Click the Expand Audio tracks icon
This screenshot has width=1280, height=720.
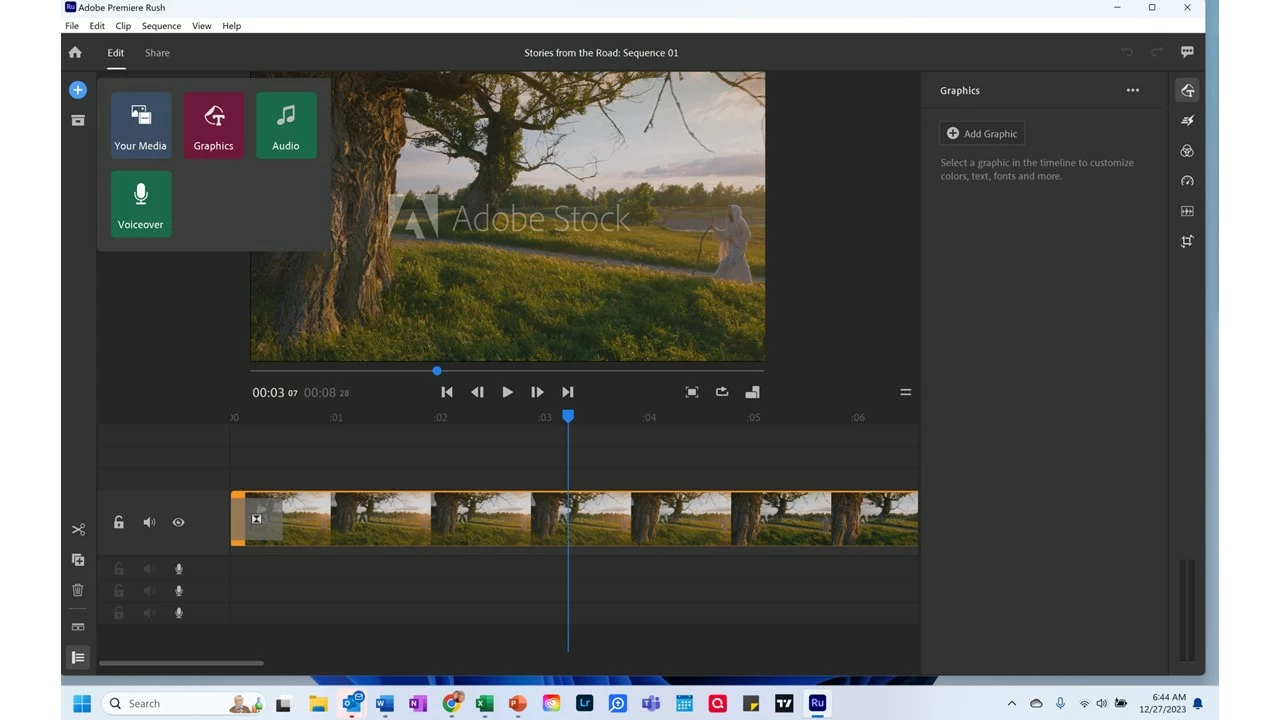click(x=78, y=627)
